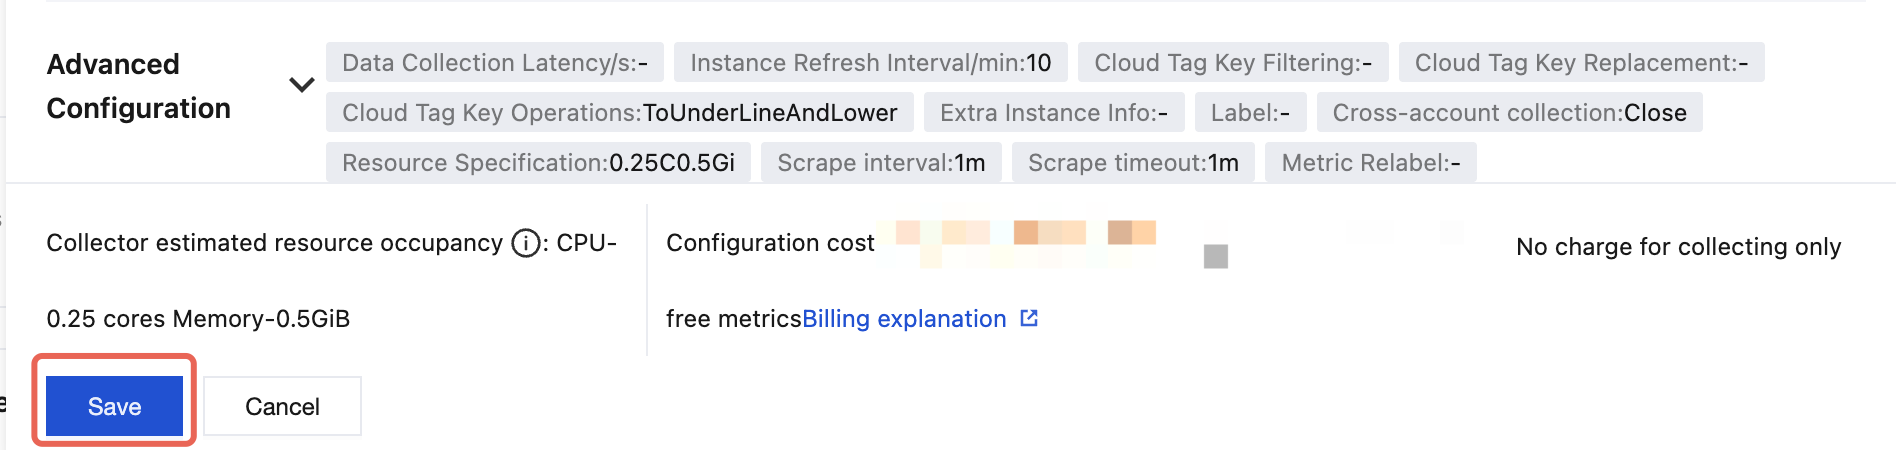Click the info icon beside resource occupancy
This screenshot has height=450, width=1896.
[526, 243]
